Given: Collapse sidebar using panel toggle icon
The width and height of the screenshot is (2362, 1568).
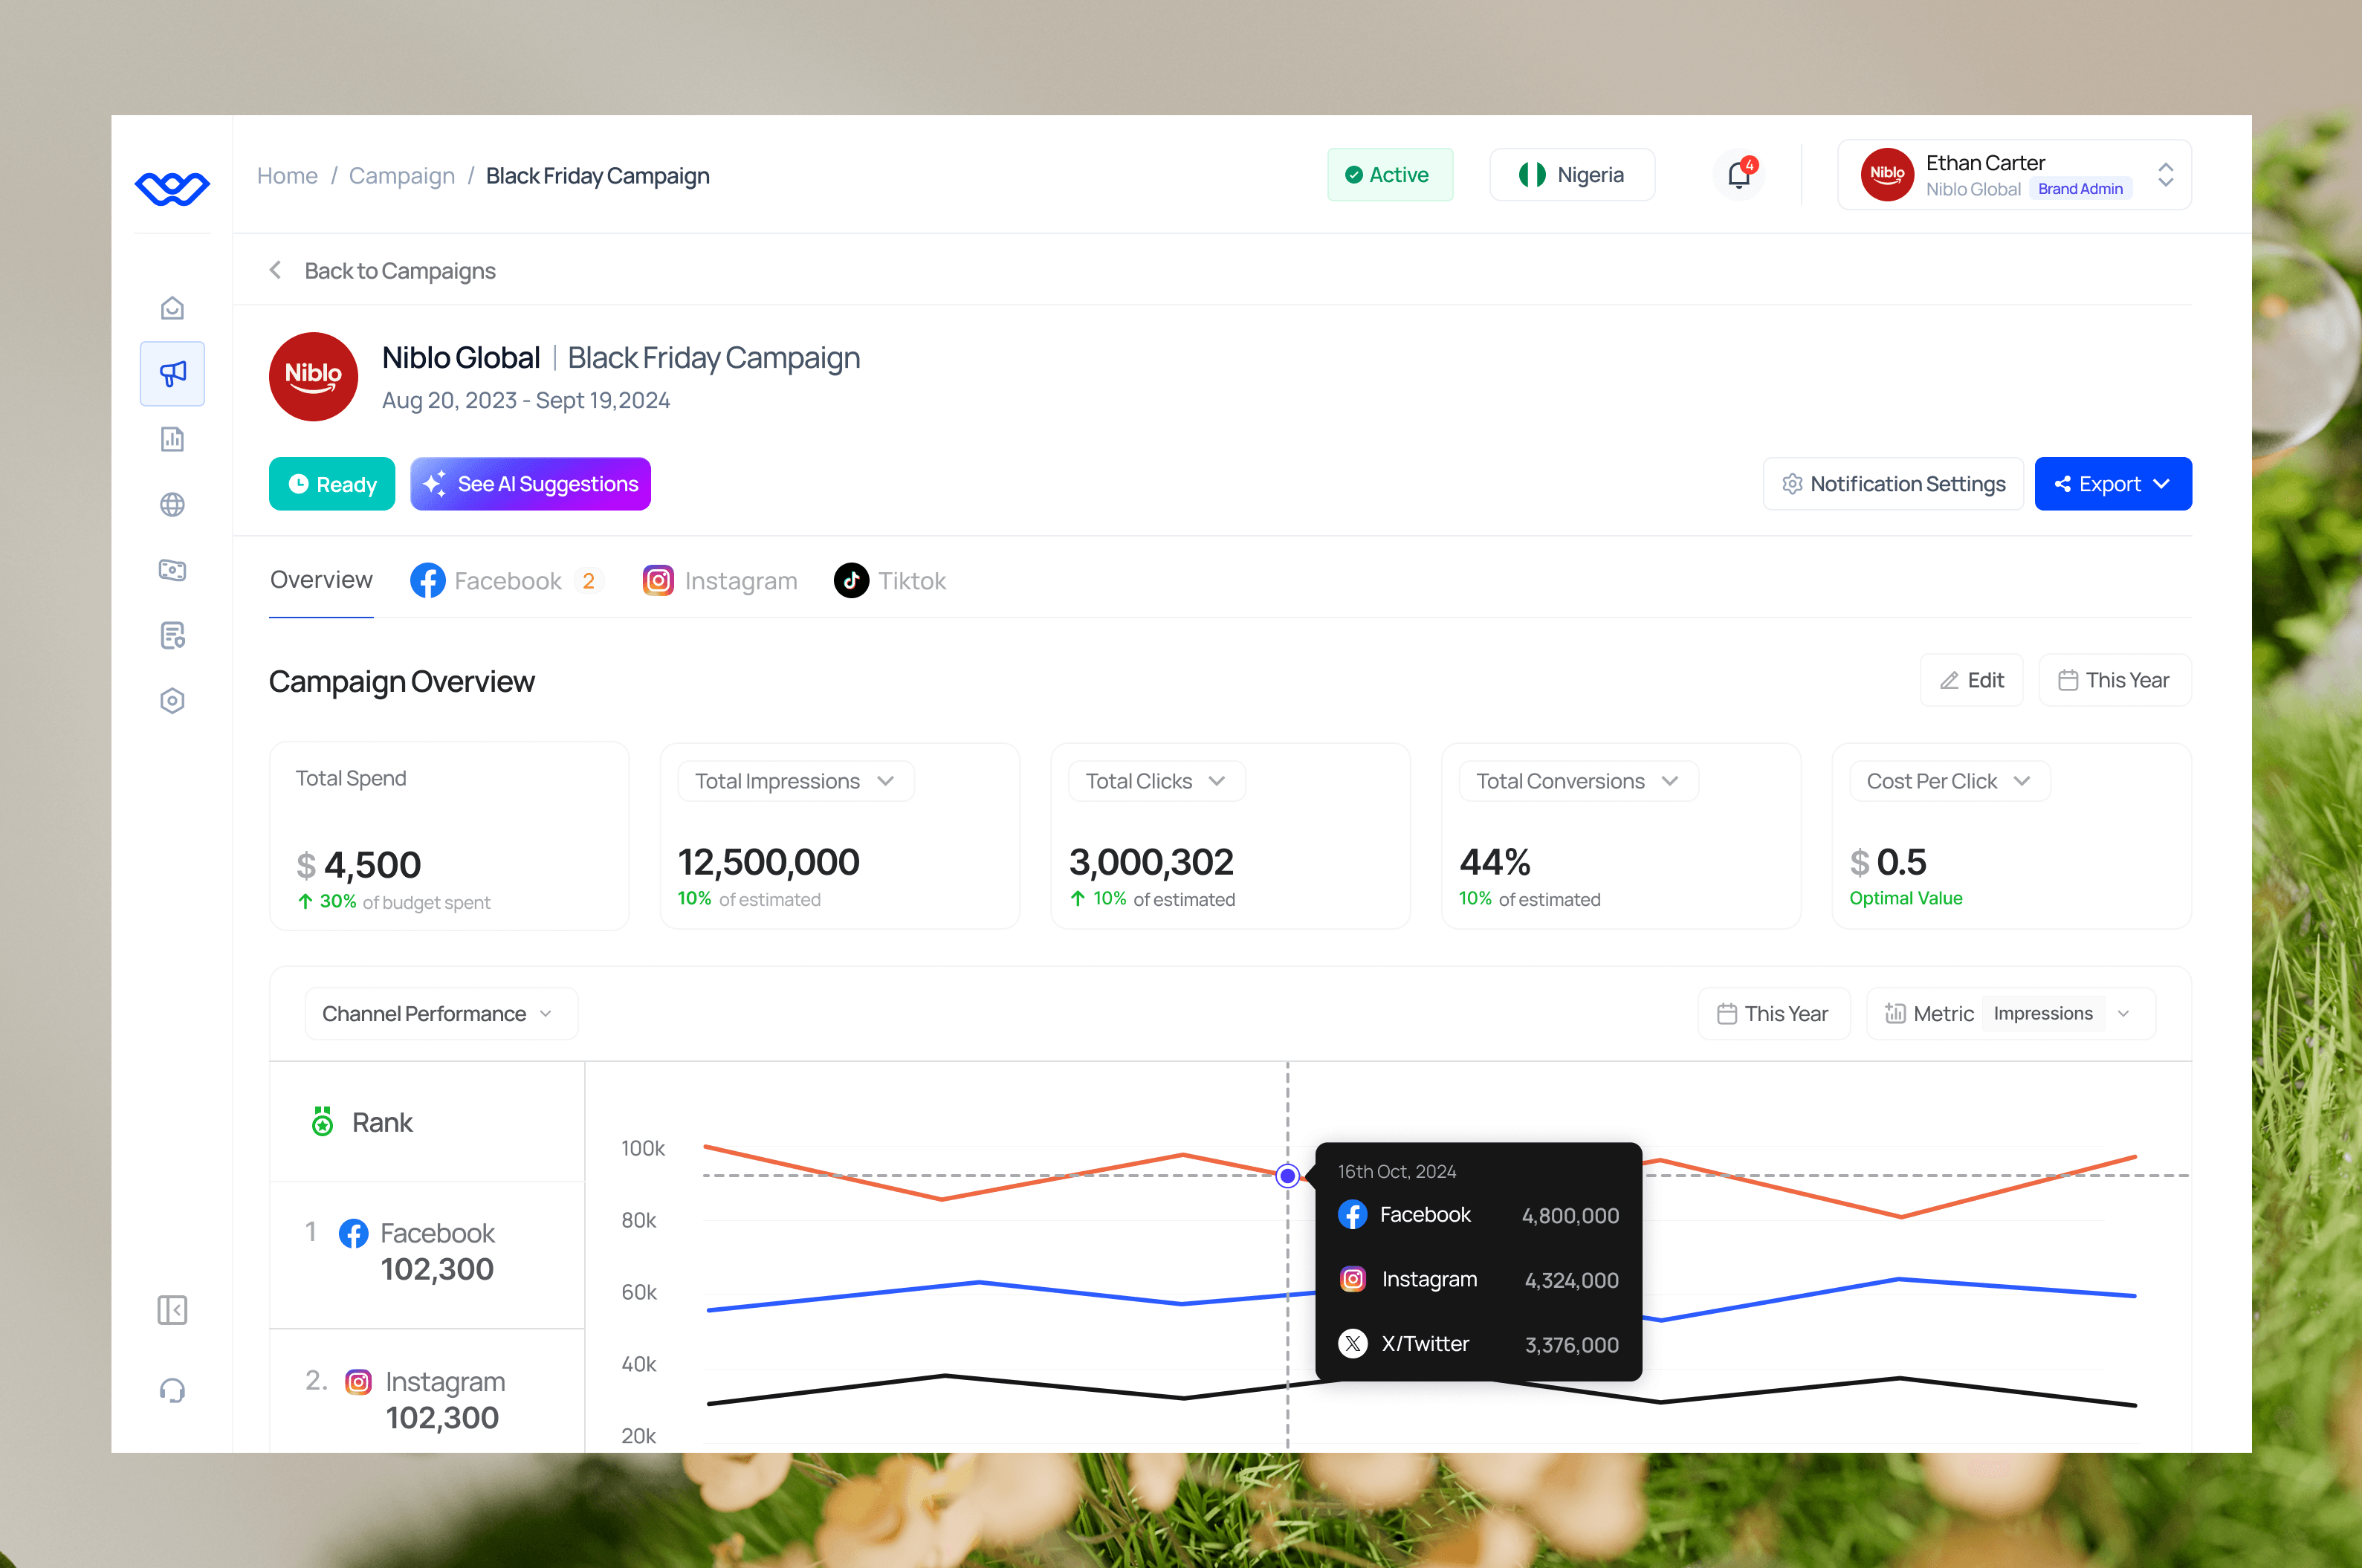Looking at the screenshot, I should [172, 1310].
